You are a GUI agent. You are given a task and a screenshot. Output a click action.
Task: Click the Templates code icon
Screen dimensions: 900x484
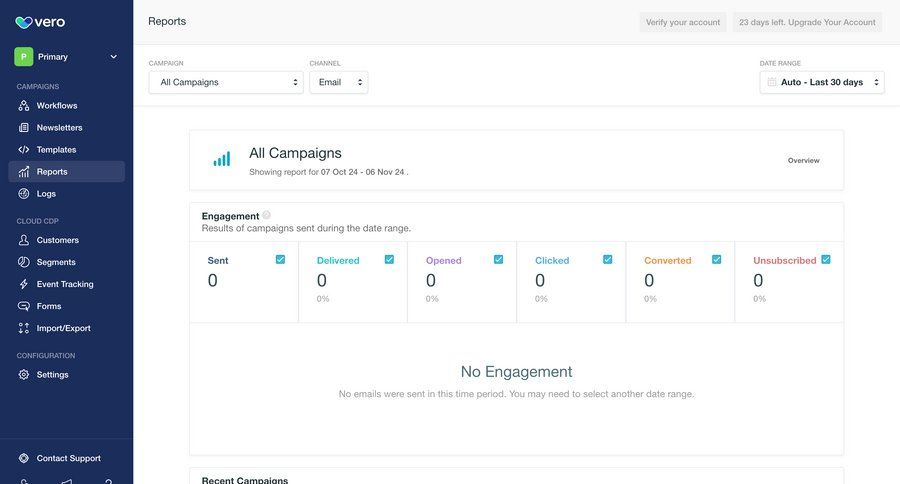click(x=24, y=149)
